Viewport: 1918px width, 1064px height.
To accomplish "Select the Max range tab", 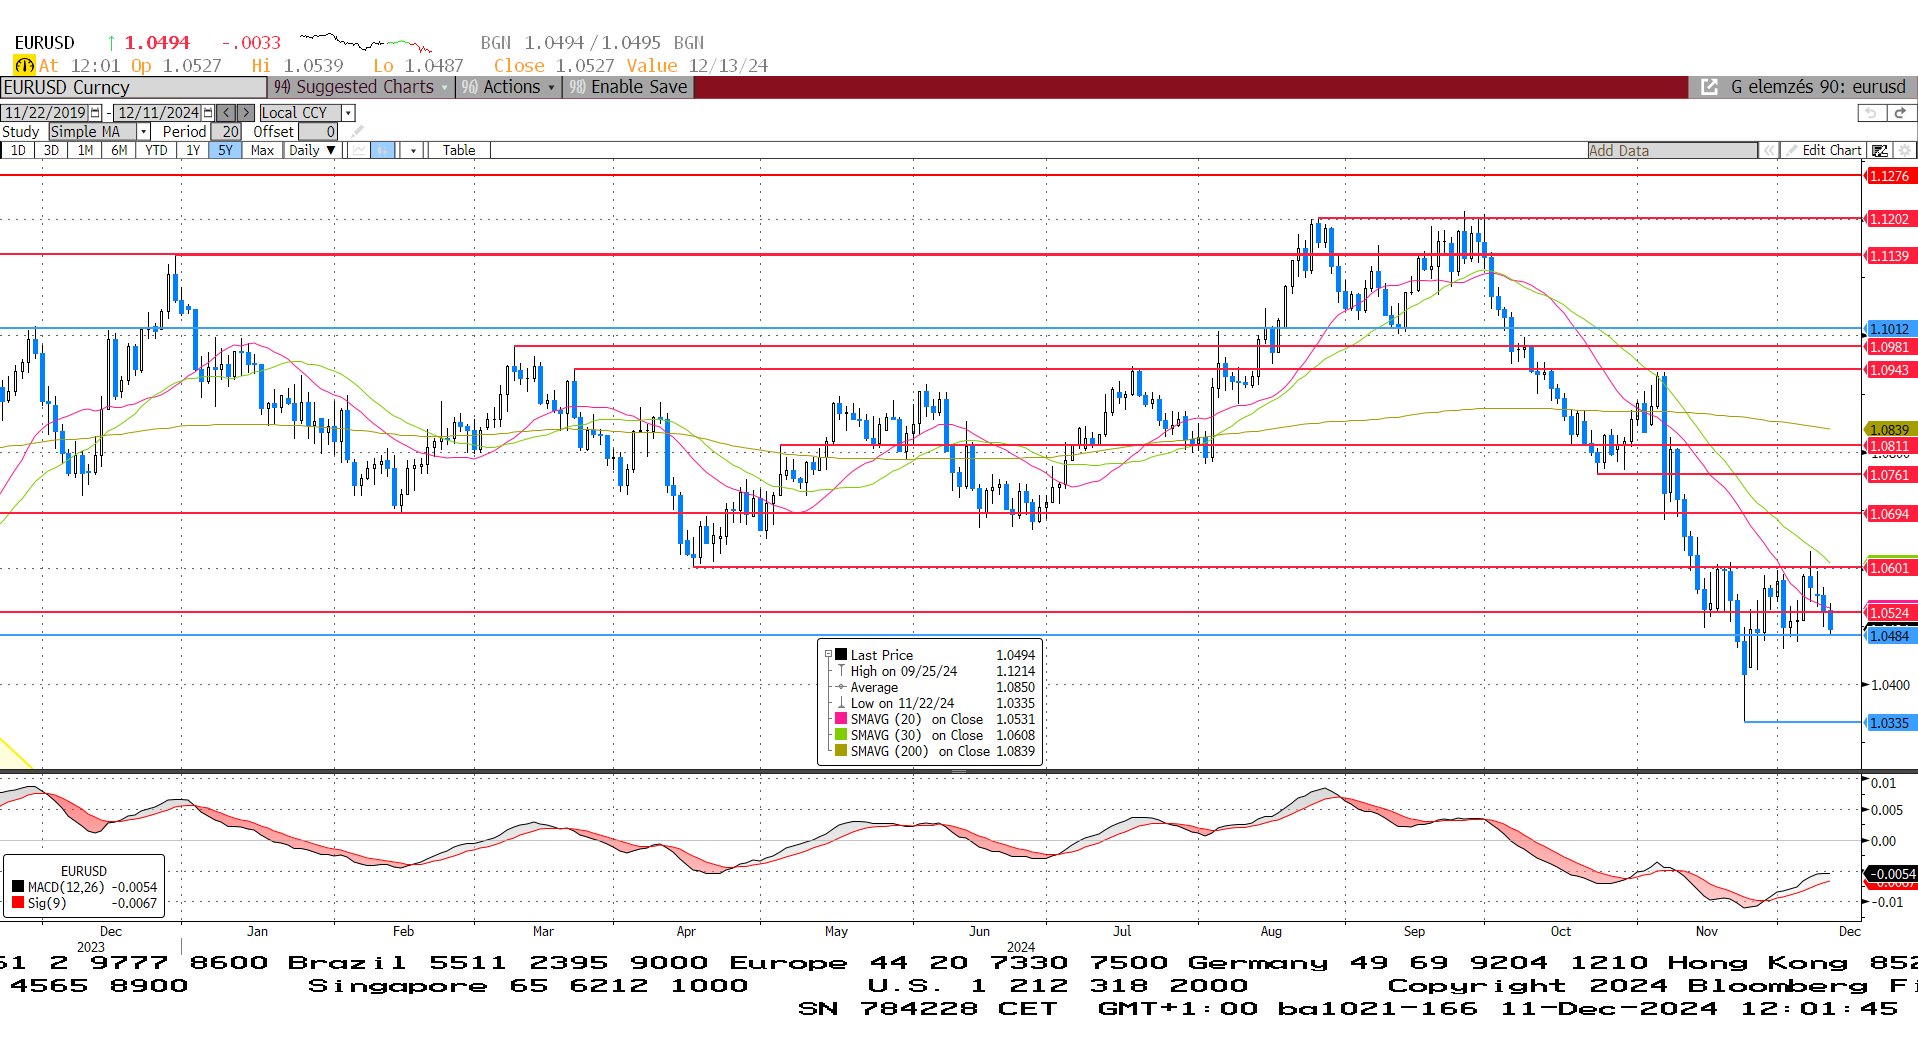I will click(262, 150).
